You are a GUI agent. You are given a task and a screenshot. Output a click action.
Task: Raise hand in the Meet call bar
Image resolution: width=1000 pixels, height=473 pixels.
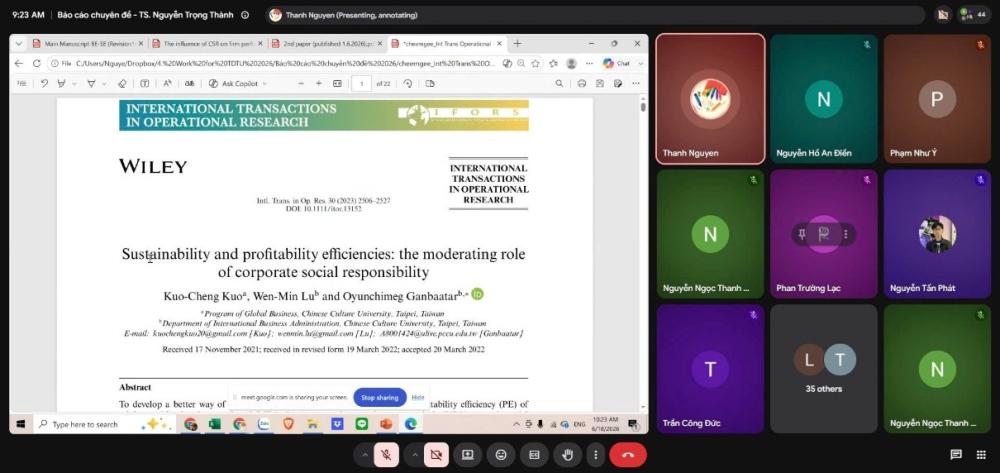tap(567, 455)
